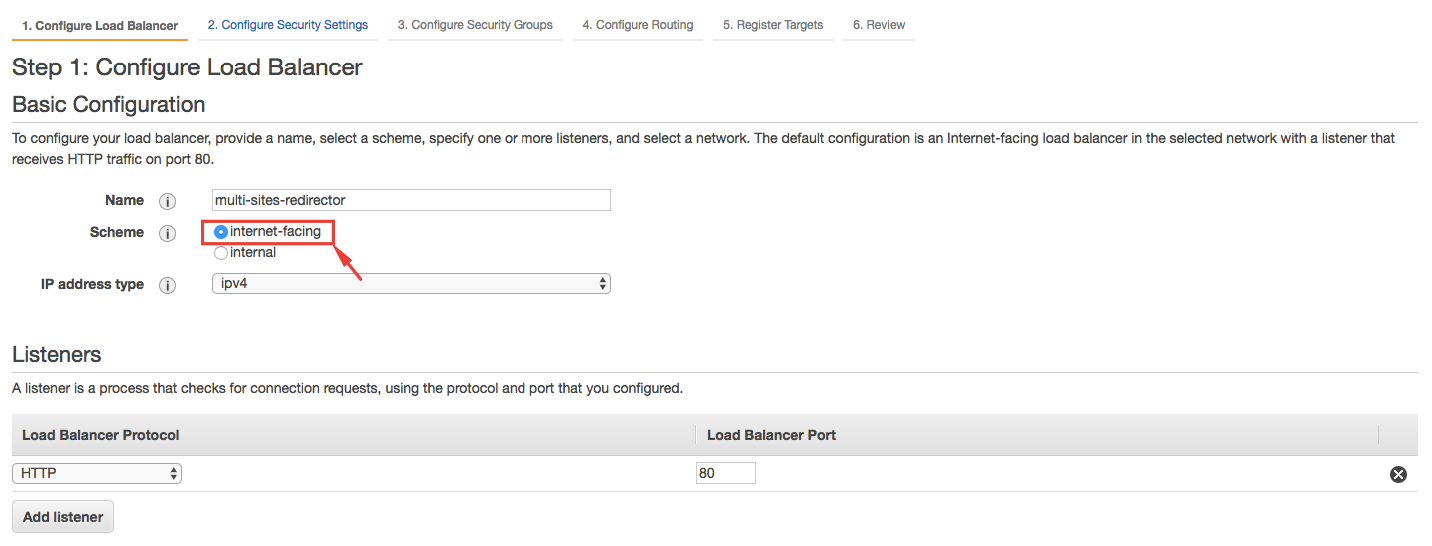Click the Step 1 Configure Load Balancer heading
This screenshot has width=1432, height=546.
[187, 68]
